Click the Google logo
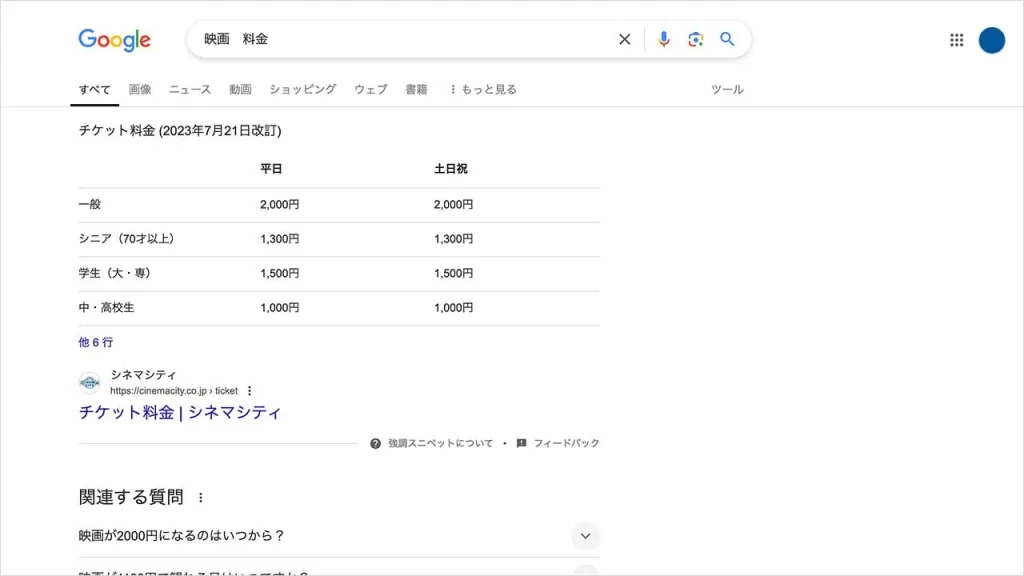The width and height of the screenshot is (1024, 576). pyautogui.click(x=115, y=40)
